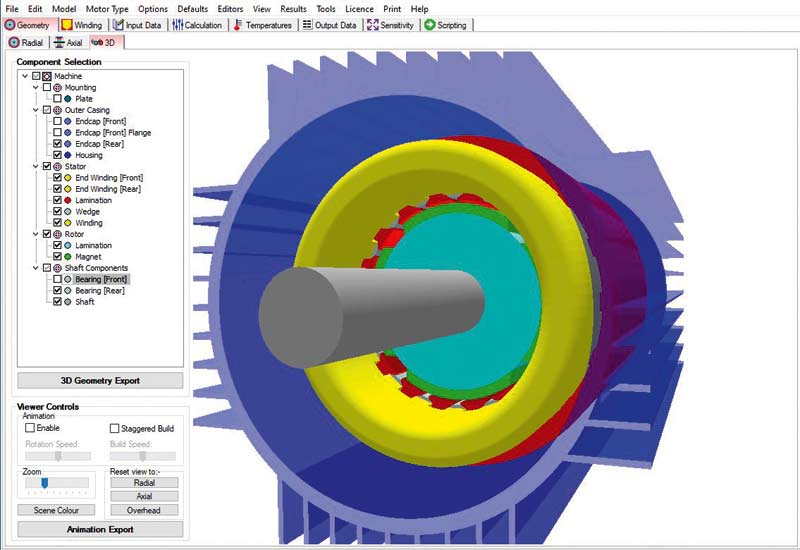Click the 3D Geometry Export button
The image size is (800, 550).
pos(100,381)
